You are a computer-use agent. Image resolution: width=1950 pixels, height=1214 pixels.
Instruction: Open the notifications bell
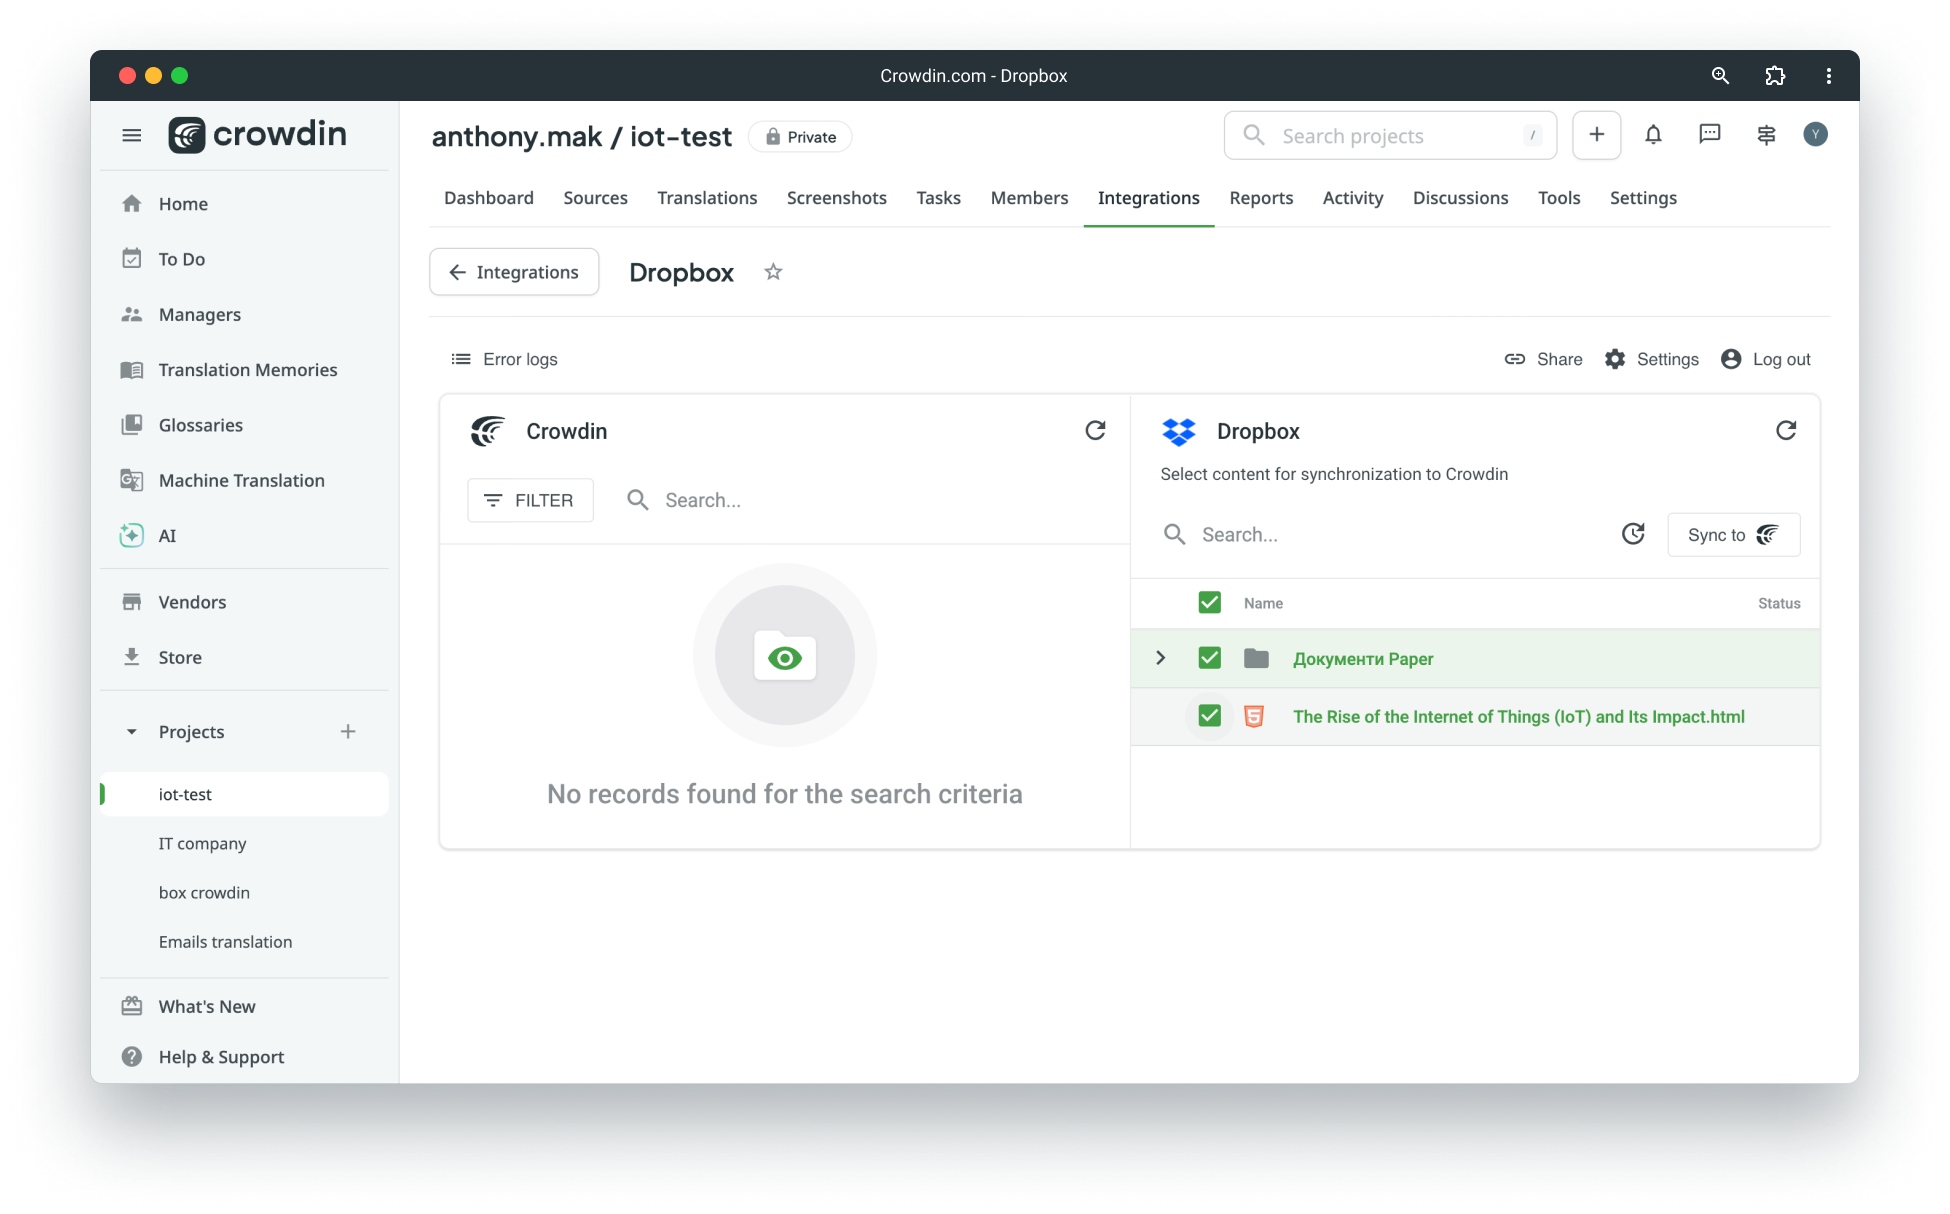(1653, 135)
